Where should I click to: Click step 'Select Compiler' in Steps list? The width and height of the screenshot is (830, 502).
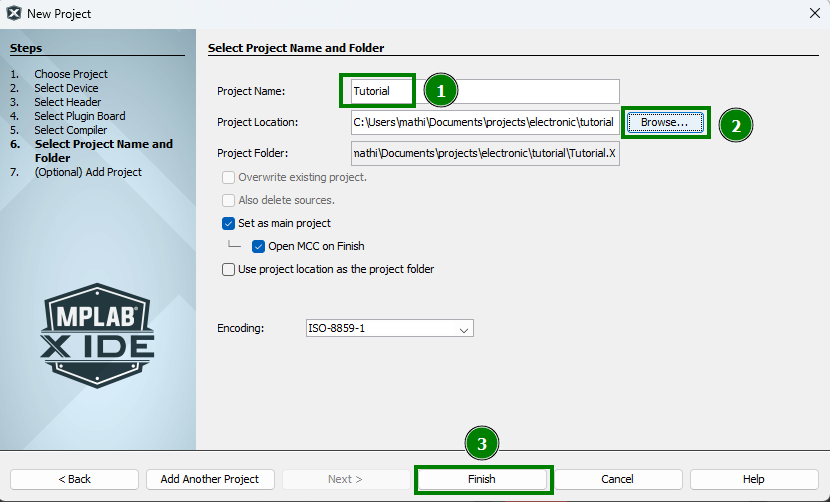pos(70,130)
